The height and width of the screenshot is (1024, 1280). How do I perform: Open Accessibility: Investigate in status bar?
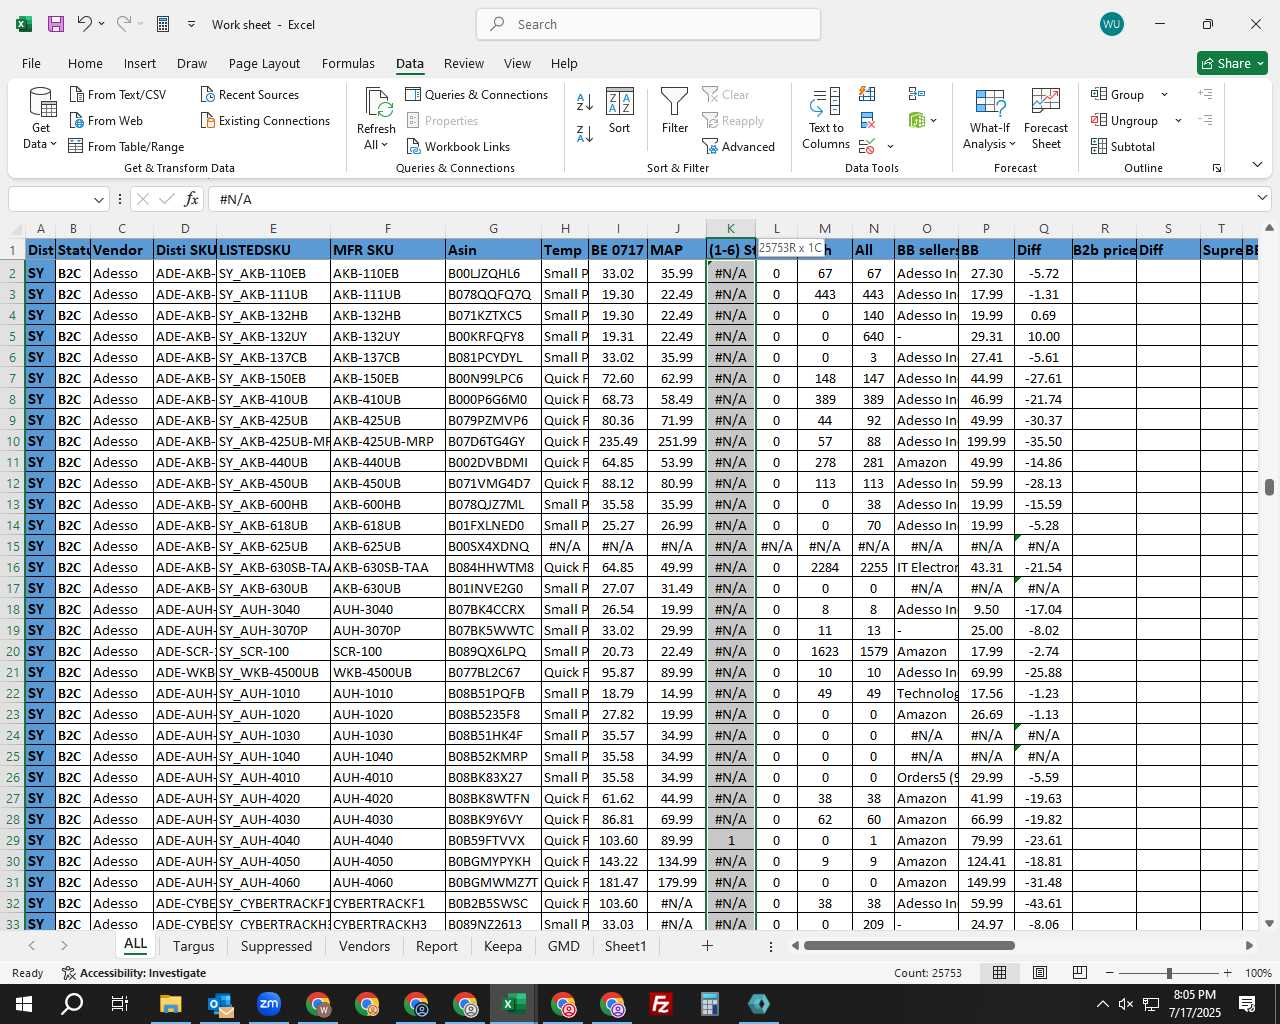coord(134,973)
